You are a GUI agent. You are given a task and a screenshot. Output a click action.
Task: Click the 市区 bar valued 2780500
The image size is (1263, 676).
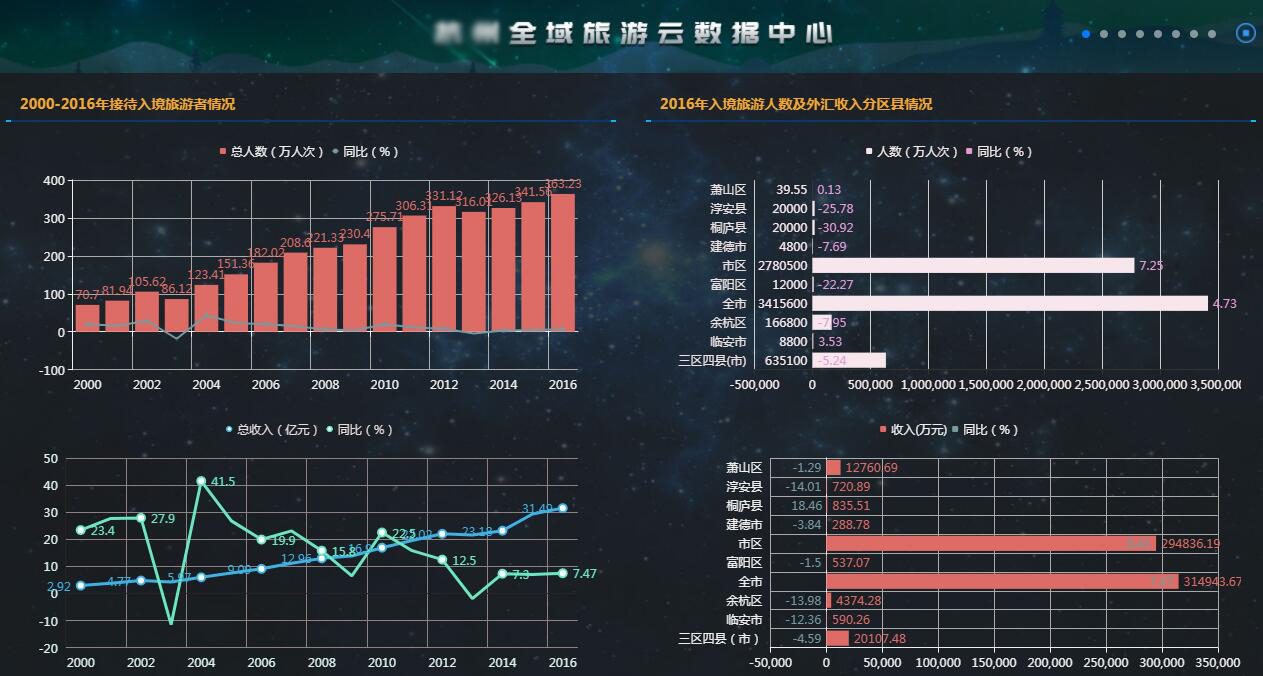tap(973, 265)
